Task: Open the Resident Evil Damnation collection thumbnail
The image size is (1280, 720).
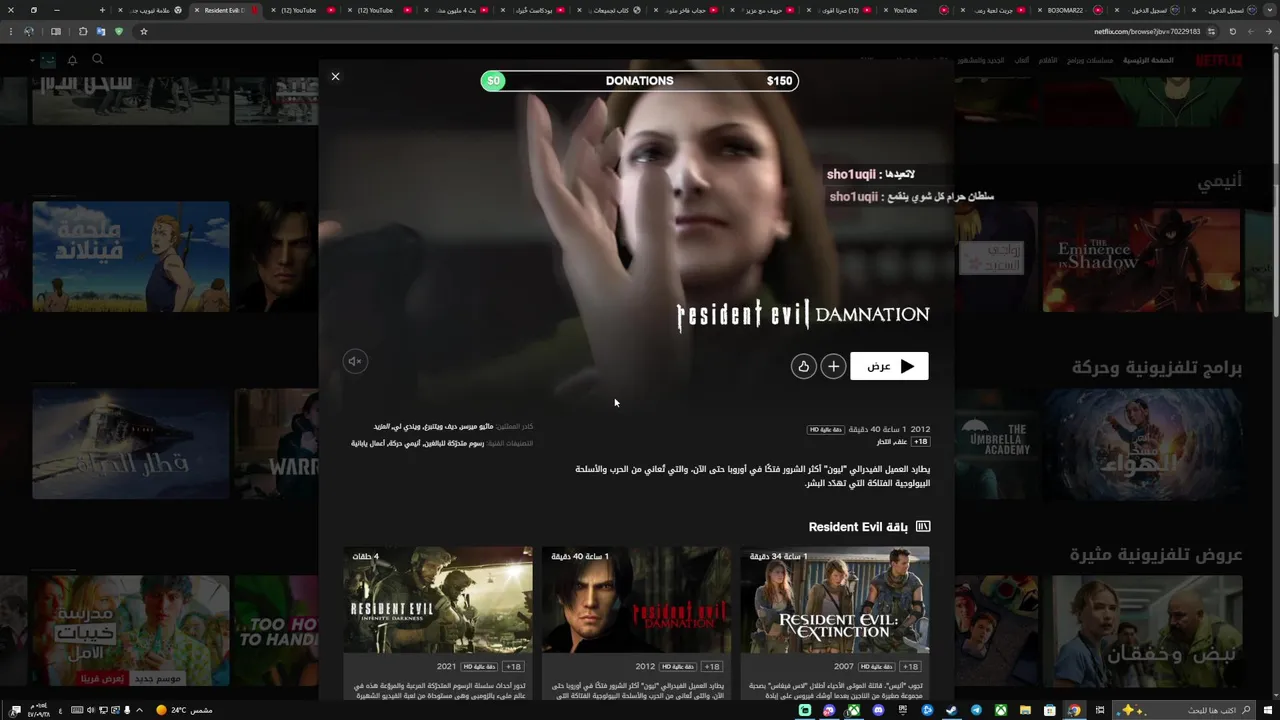Action: 636,600
